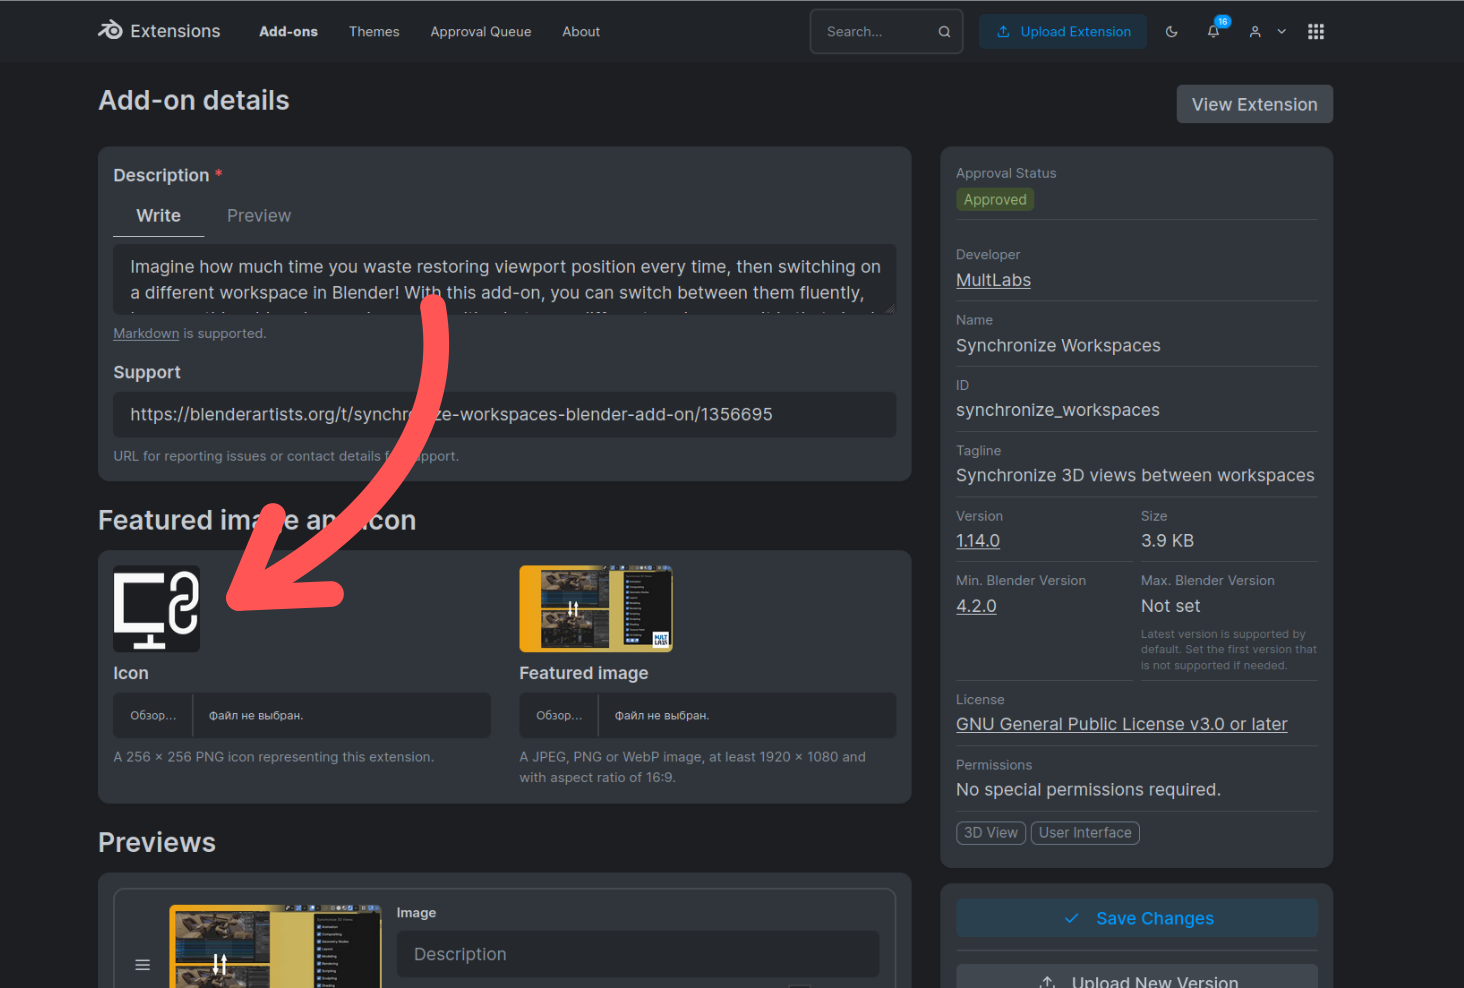Open the MultLabs developer link
This screenshot has height=988, width=1464.
point(993,280)
